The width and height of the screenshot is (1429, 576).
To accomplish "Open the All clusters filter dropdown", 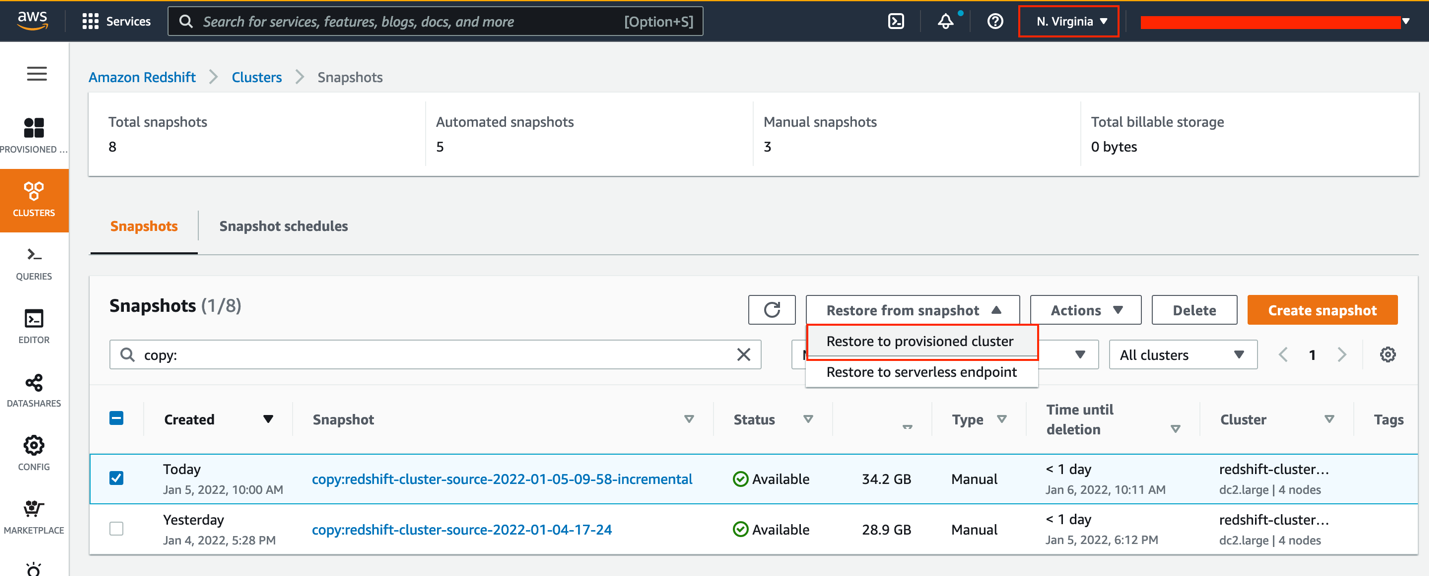I will (x=1181, y=355).
